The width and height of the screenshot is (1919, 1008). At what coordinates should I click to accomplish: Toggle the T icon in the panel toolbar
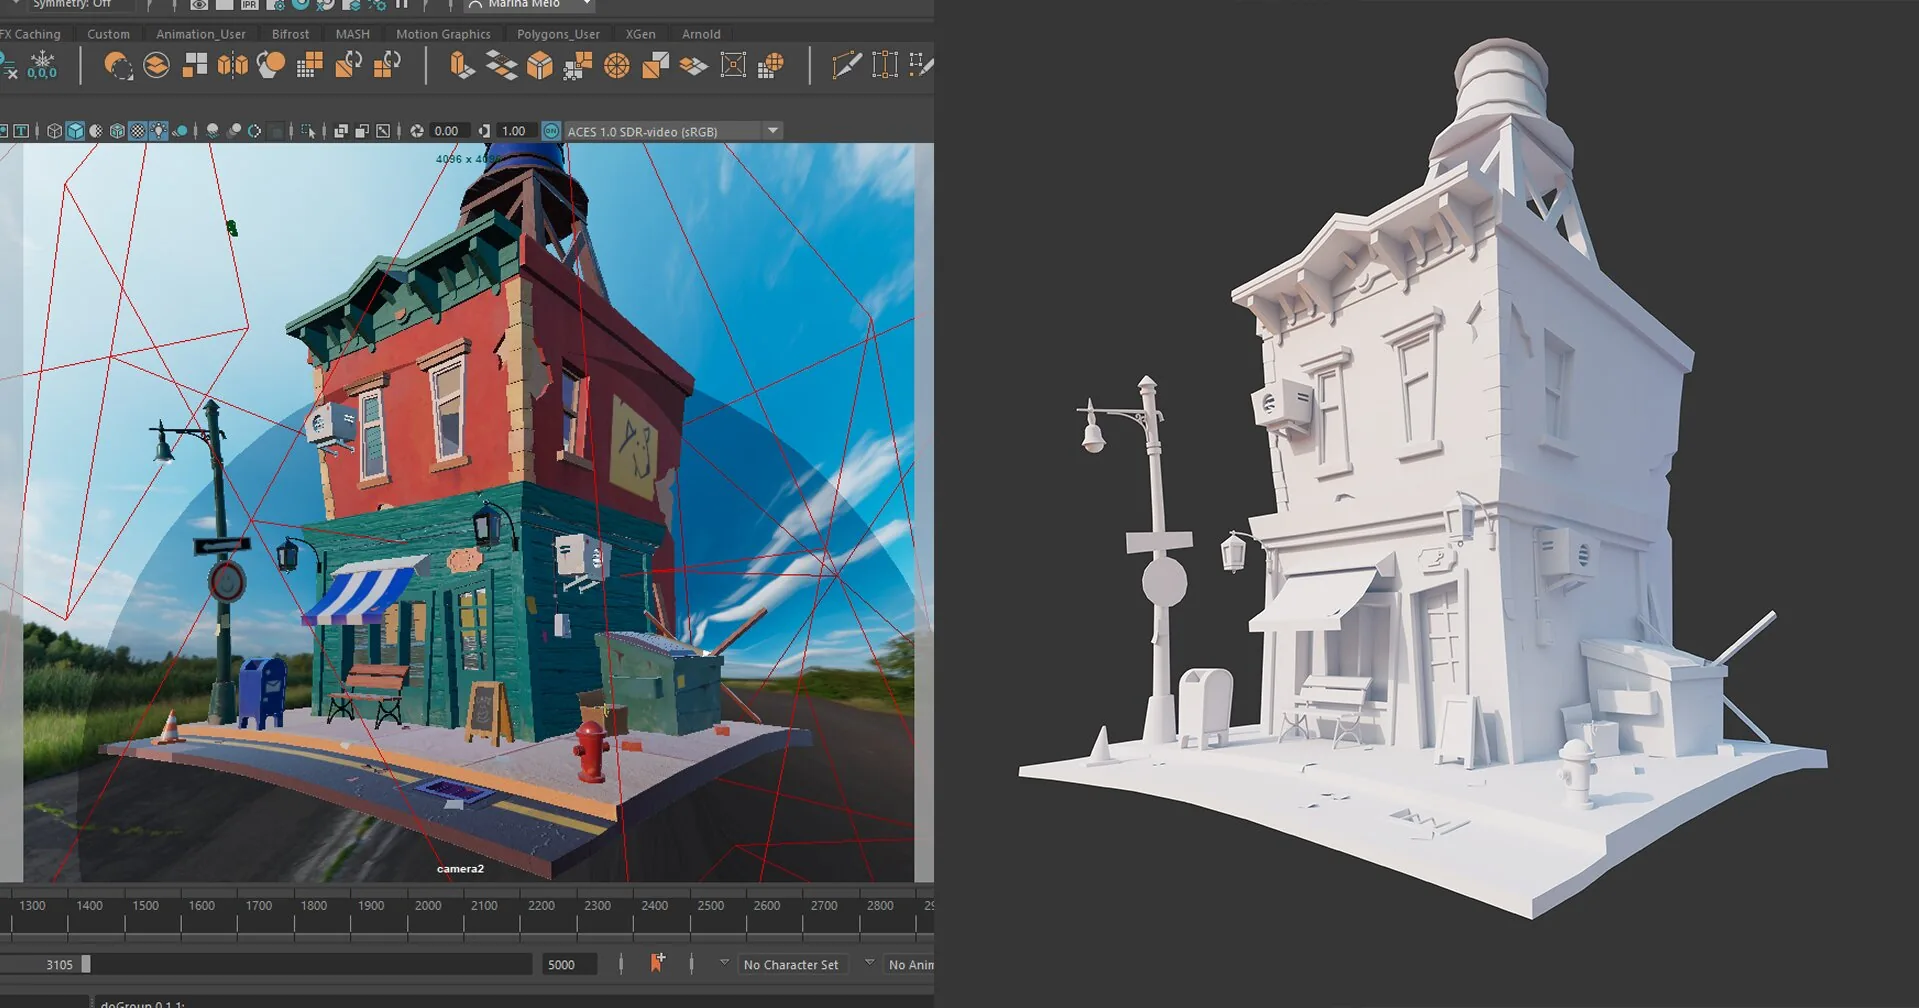pyautogui.click(x=20, y=131)
